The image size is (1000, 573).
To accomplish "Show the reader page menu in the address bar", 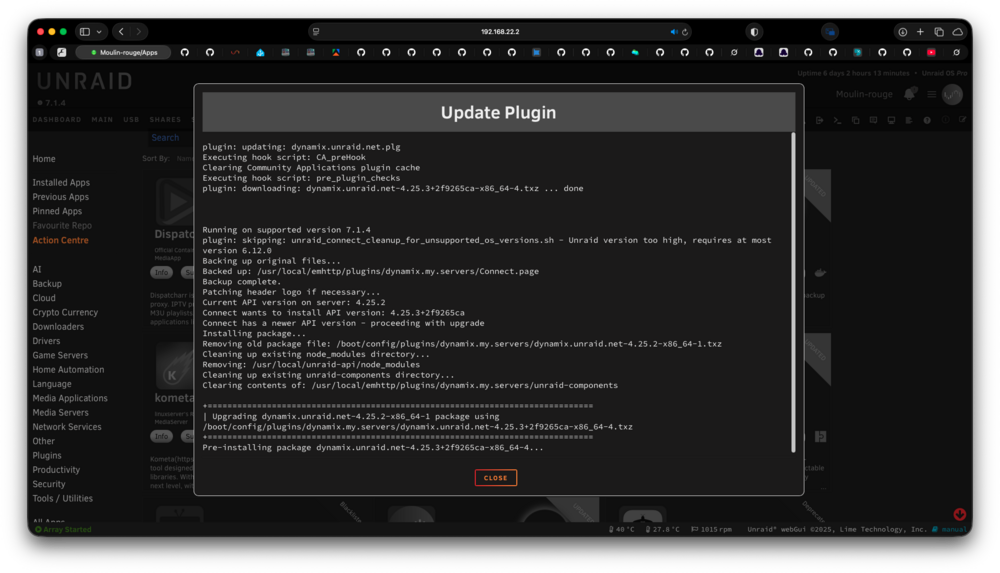I will (316, 31).
